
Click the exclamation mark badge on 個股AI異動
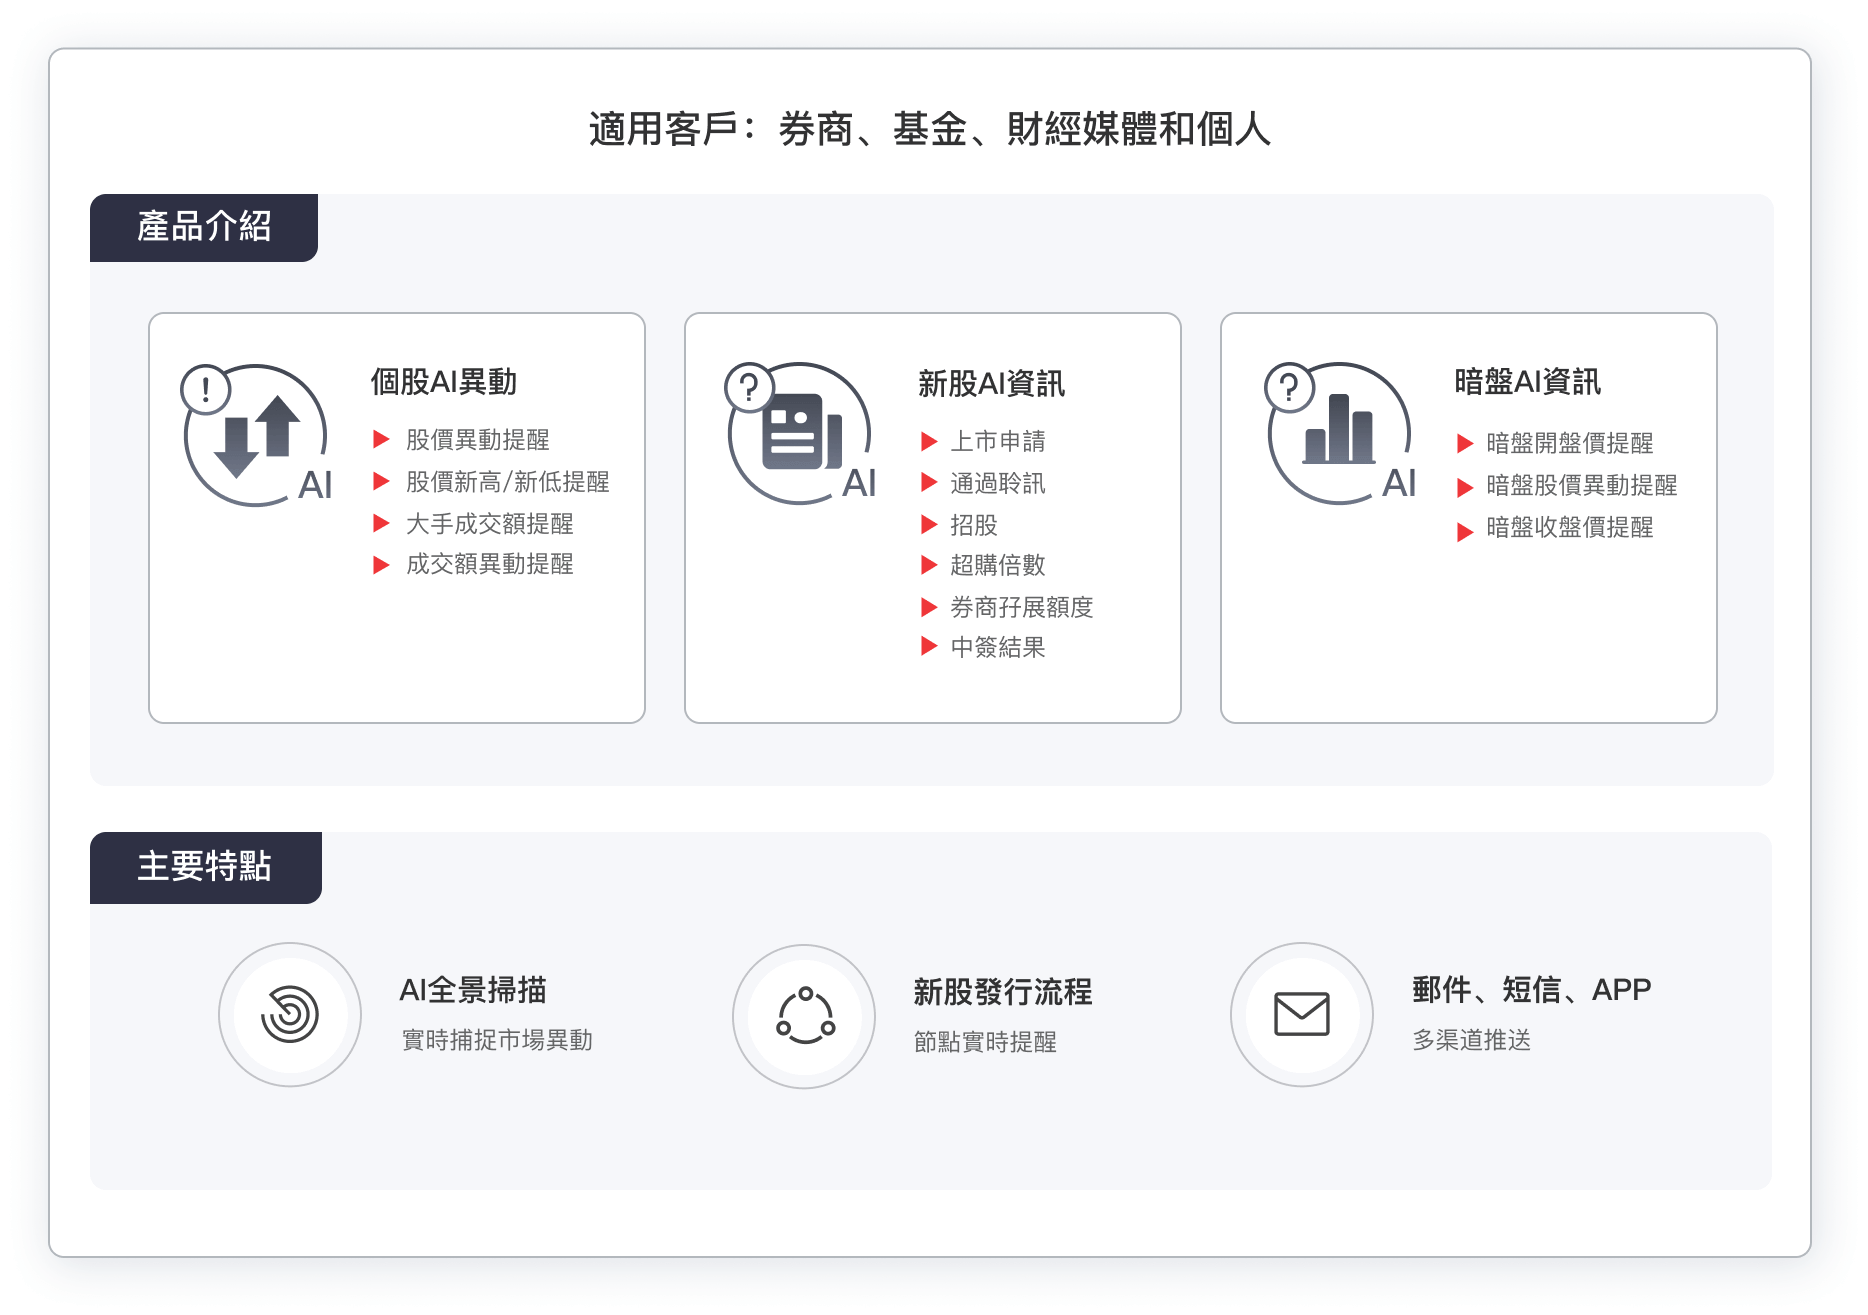pyautogui.click(x=205, y=385)
